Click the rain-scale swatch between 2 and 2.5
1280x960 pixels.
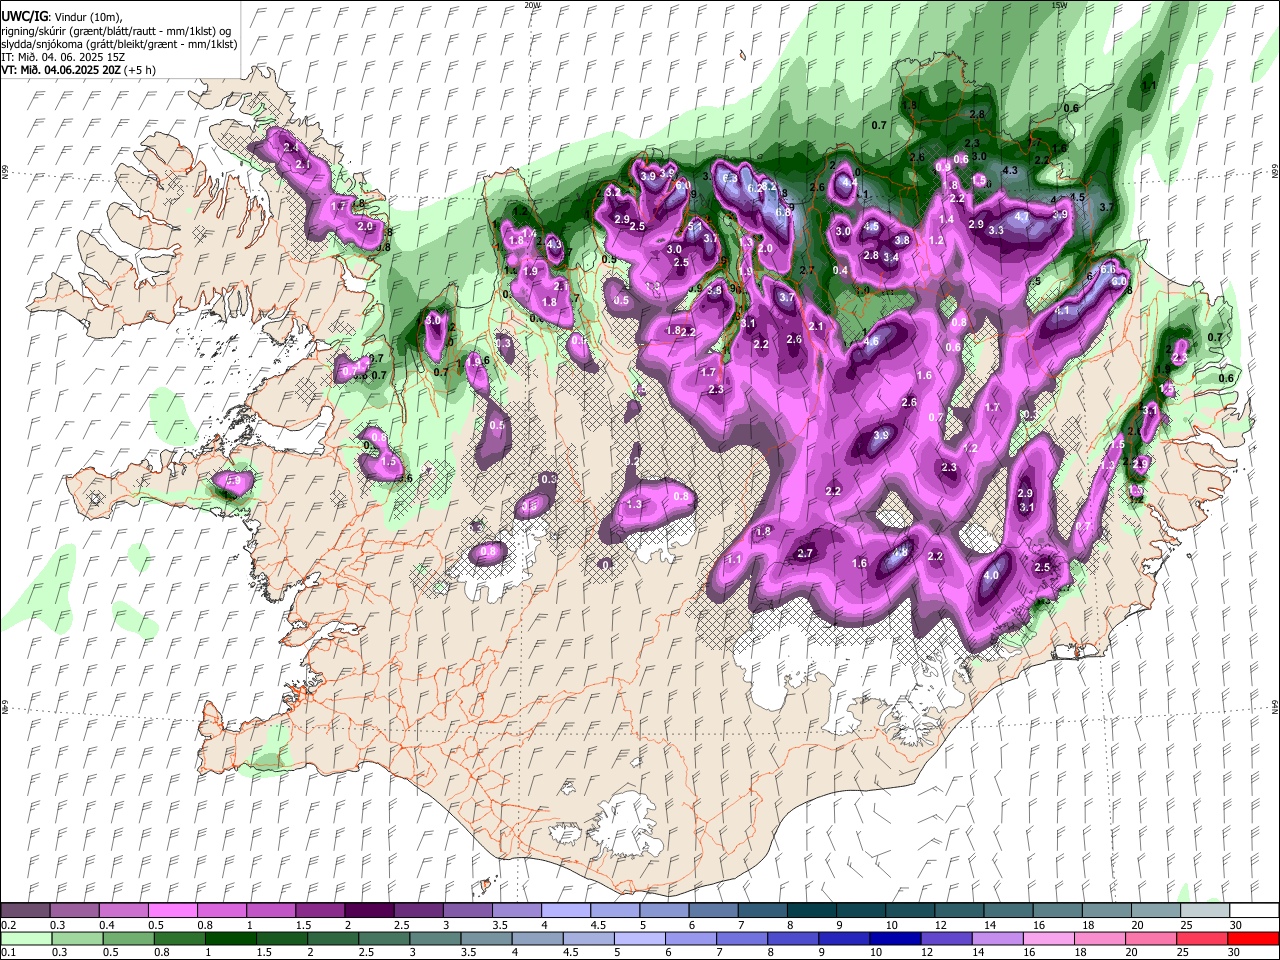point(333,938)
